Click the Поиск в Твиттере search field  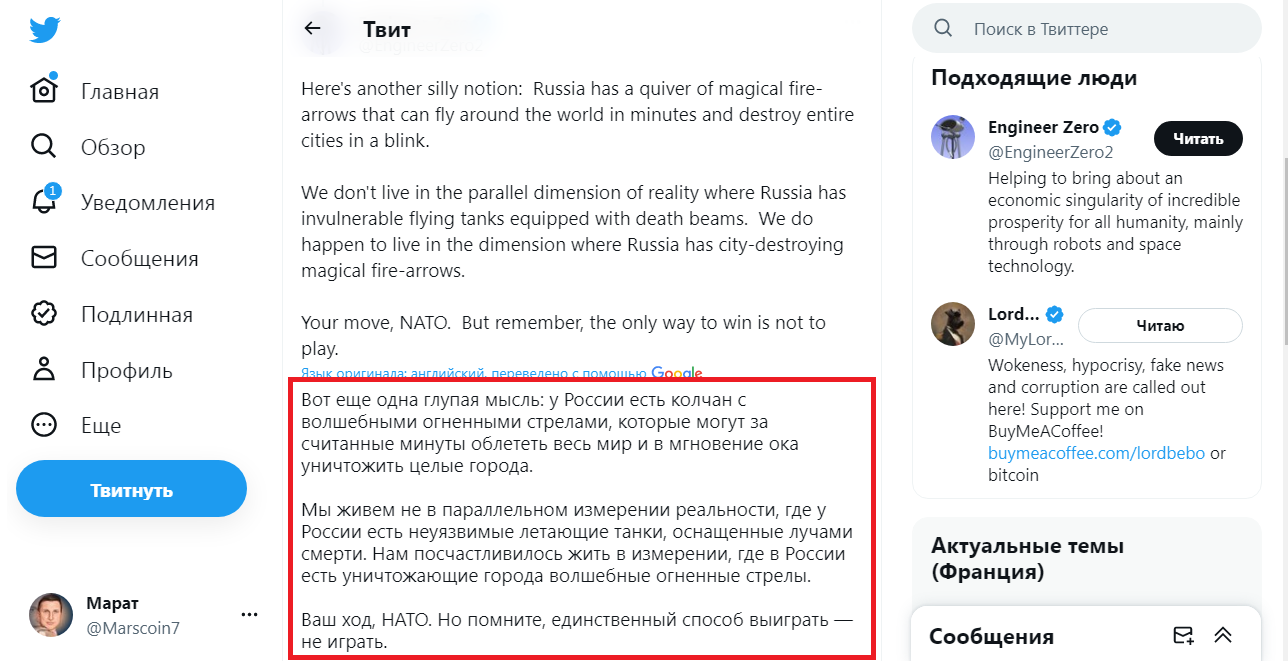(1100, 29)
